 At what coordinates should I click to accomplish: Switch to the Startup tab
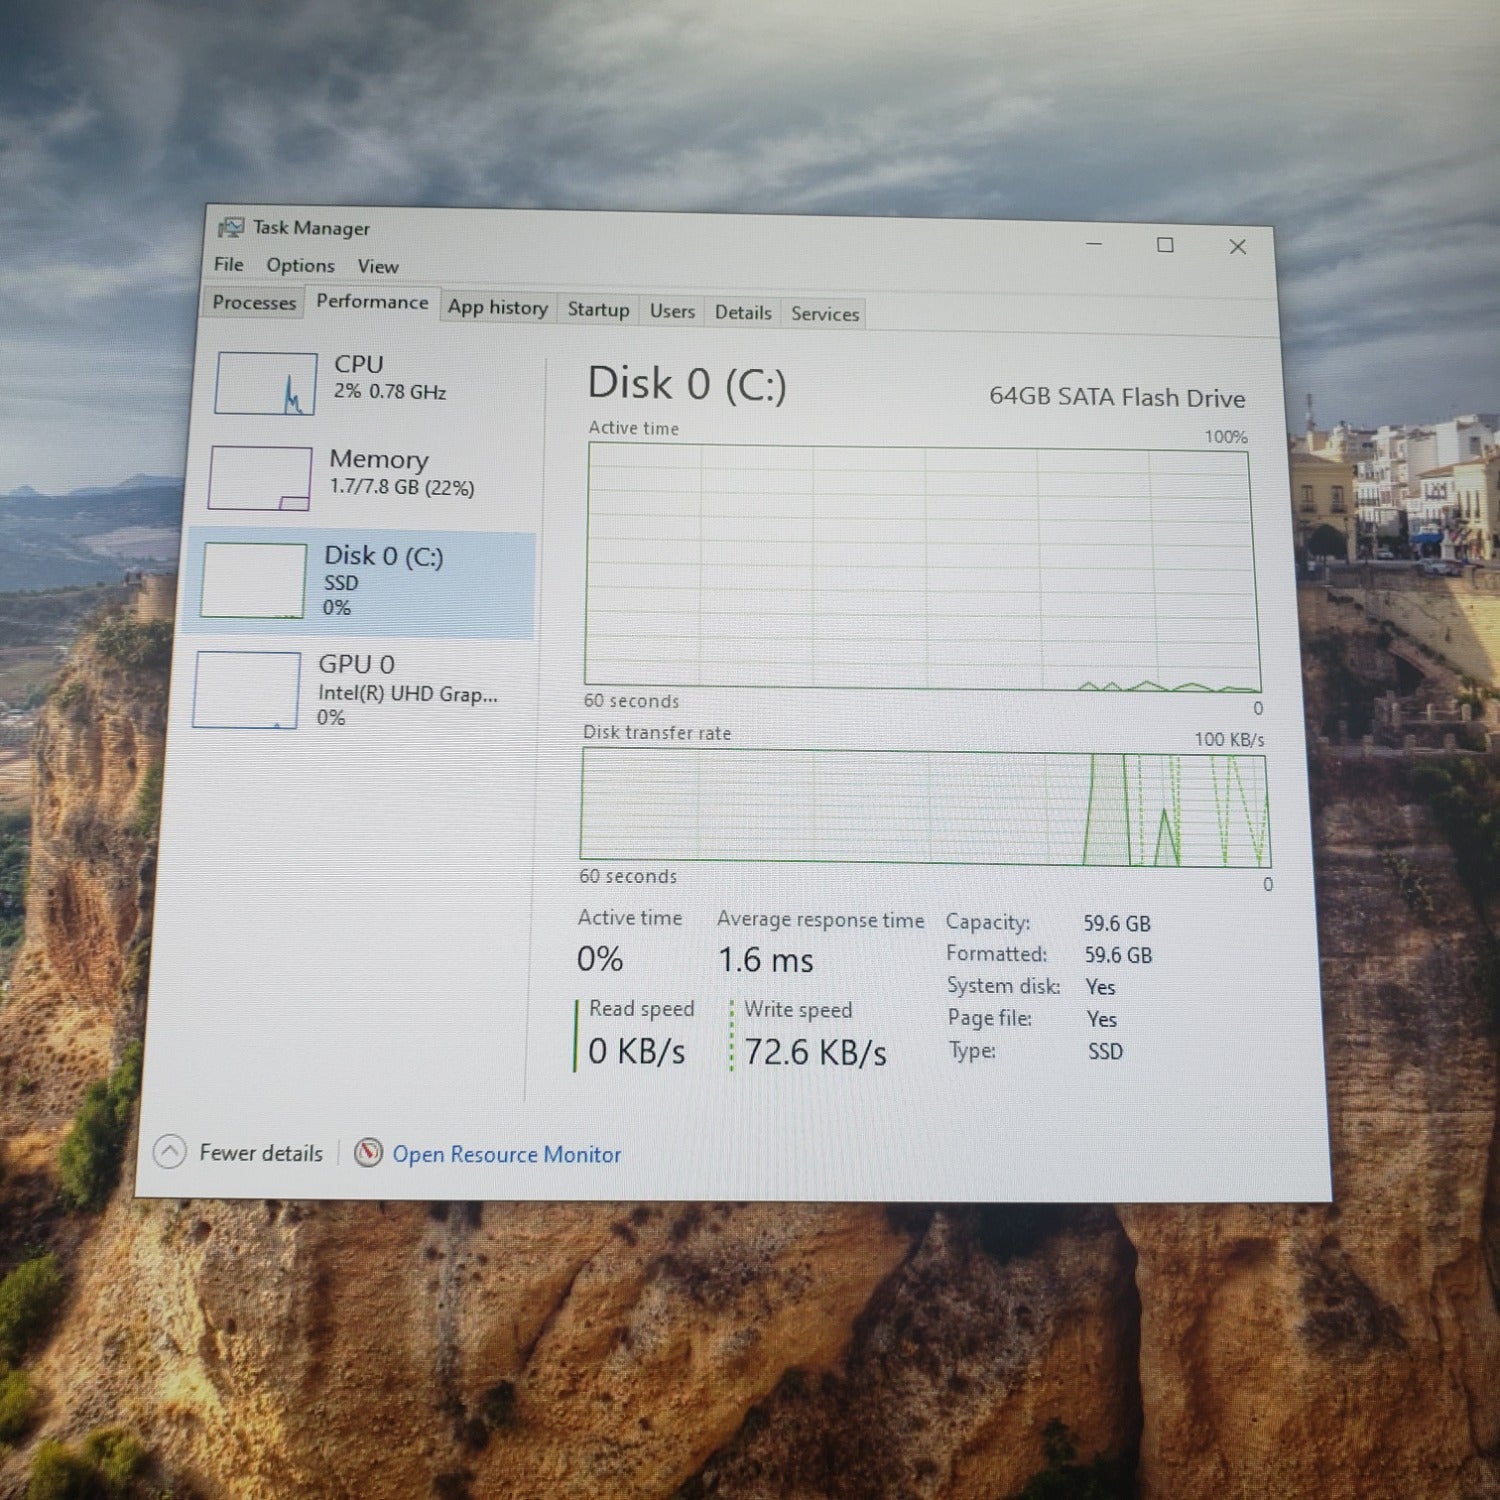point(598,310)
